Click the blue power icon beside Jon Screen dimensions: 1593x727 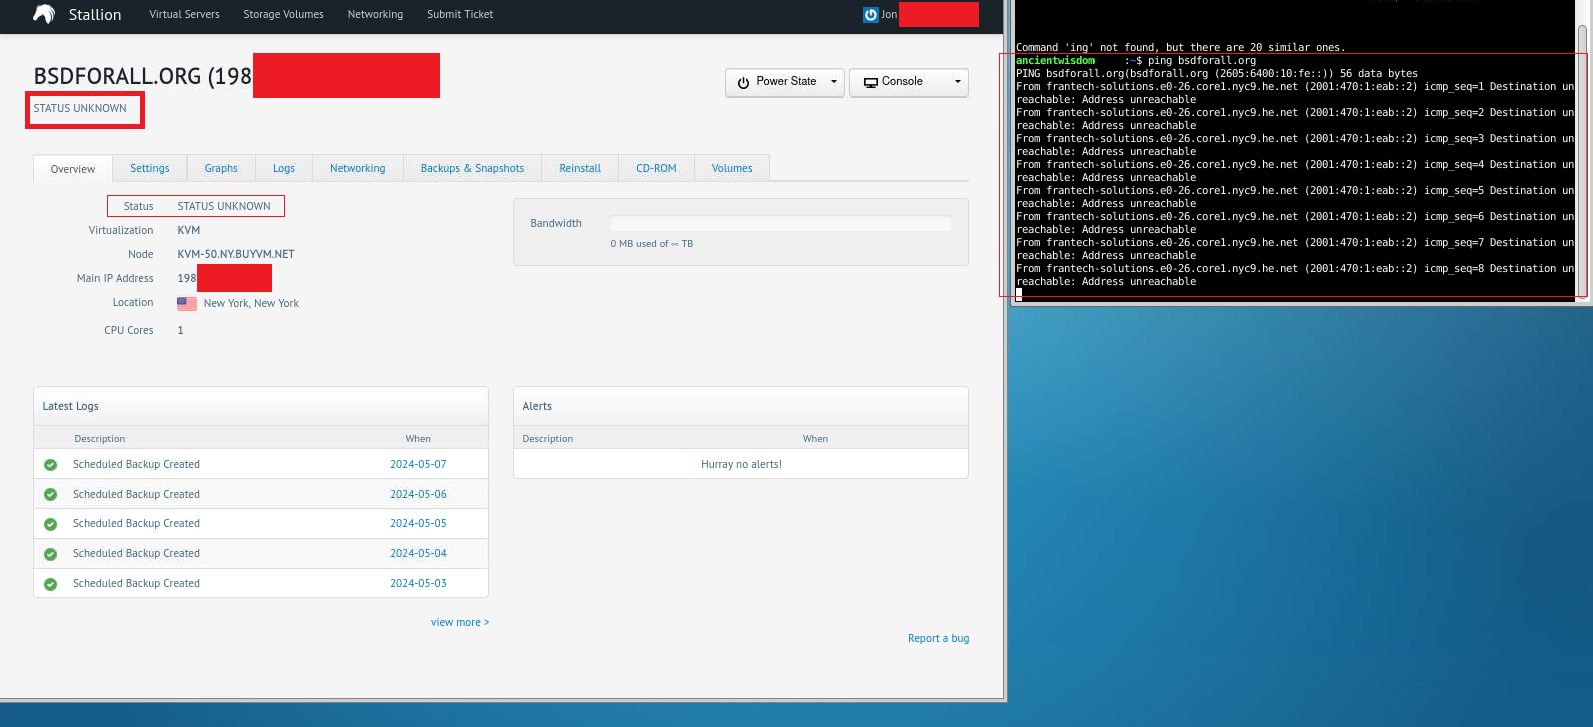coord(870,15)
